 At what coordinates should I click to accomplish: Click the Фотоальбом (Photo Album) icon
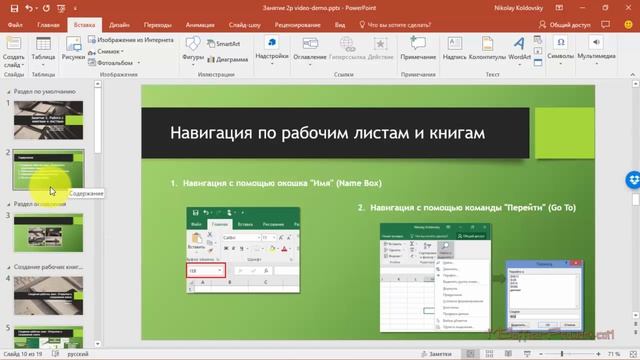click(x=92, y=62)
